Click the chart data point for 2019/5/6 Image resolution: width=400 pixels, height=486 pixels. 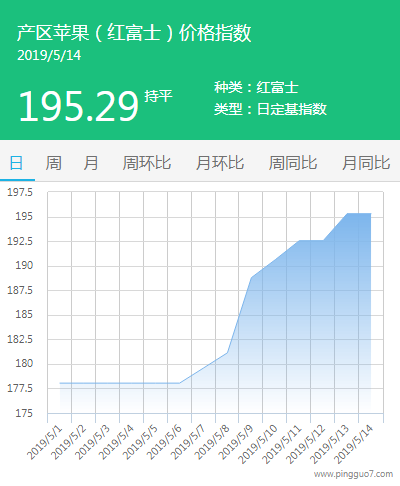pos(179,383)
